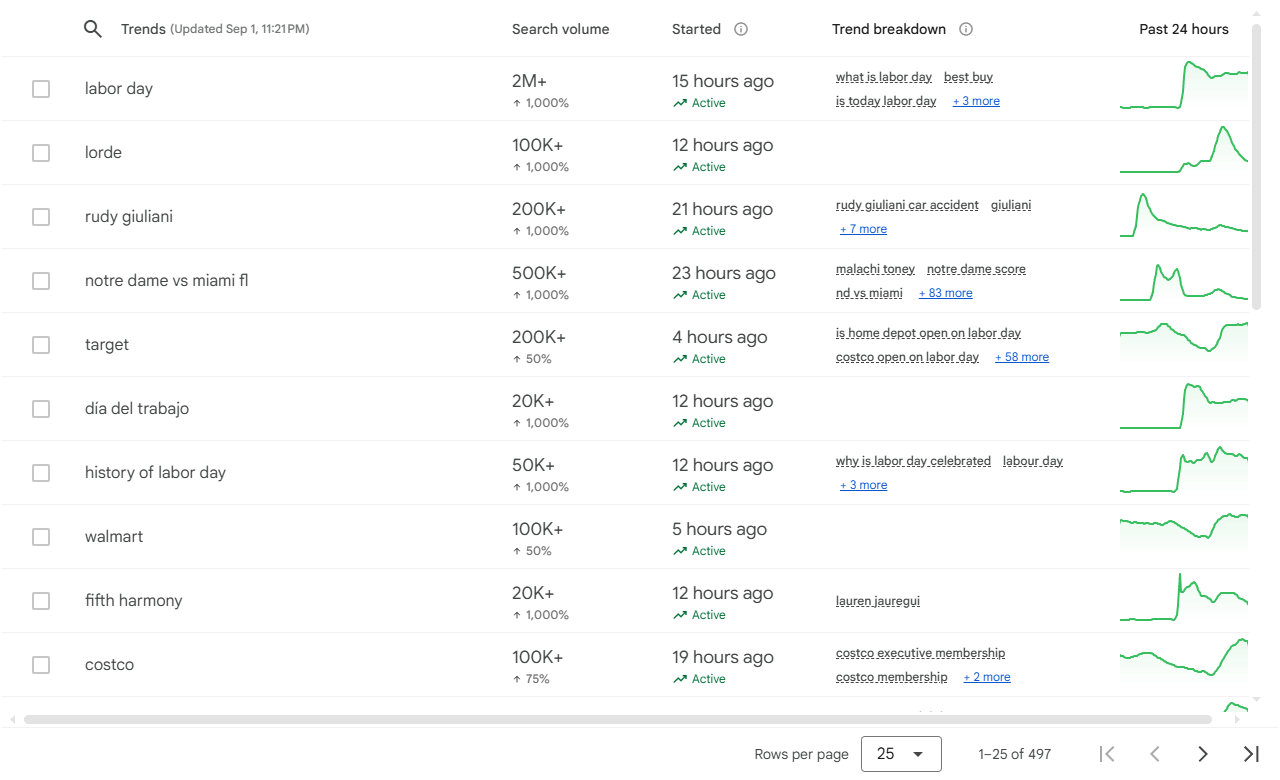The image size is (1280, 780).
Task: Click '23 hours ago' started time
Action: pos(724,273)
